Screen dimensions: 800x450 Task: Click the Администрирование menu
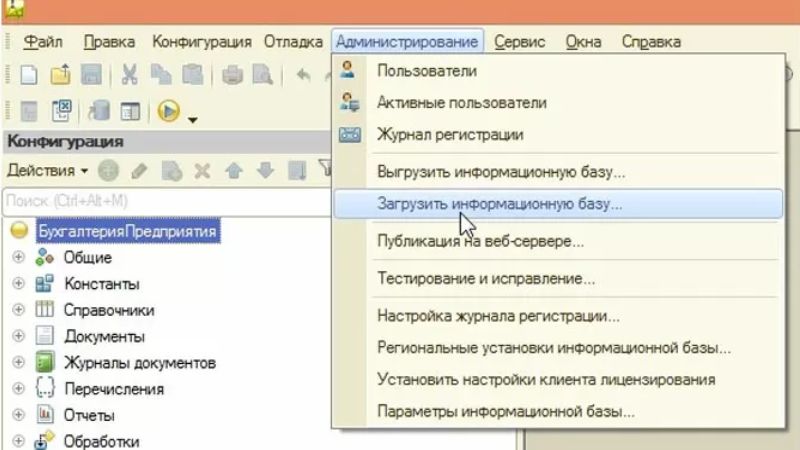tap(407, 42)
